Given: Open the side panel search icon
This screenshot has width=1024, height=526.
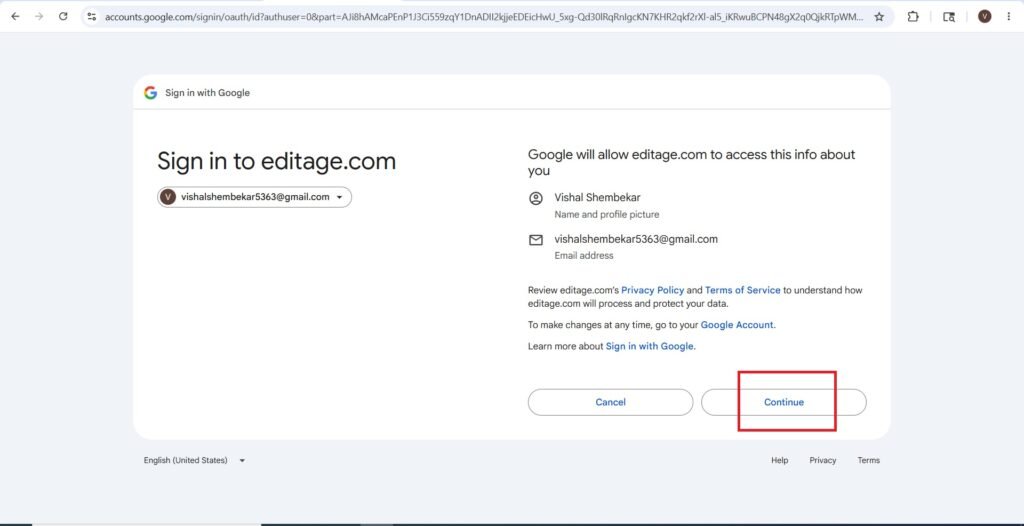Looking at the screenshot, I should (949, 17).
